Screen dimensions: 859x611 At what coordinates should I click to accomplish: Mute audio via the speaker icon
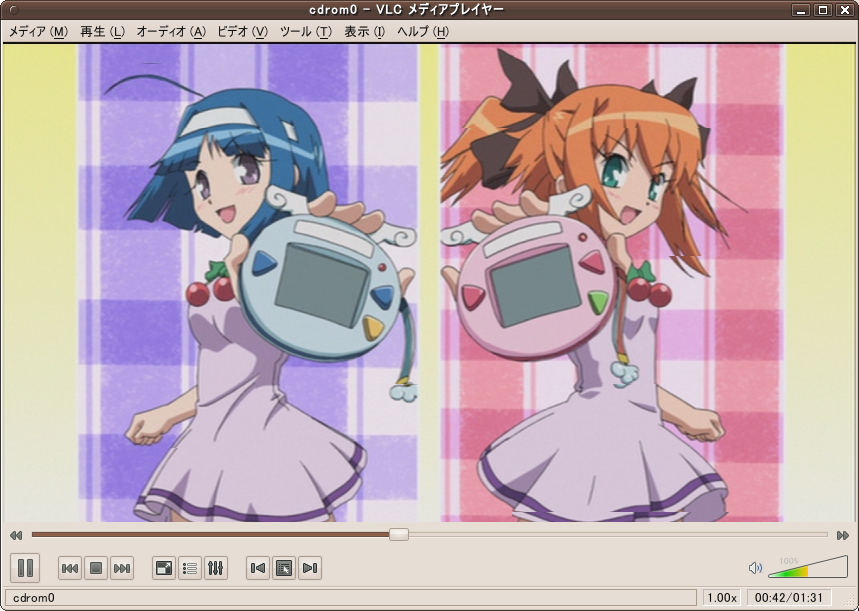[755, 568]
